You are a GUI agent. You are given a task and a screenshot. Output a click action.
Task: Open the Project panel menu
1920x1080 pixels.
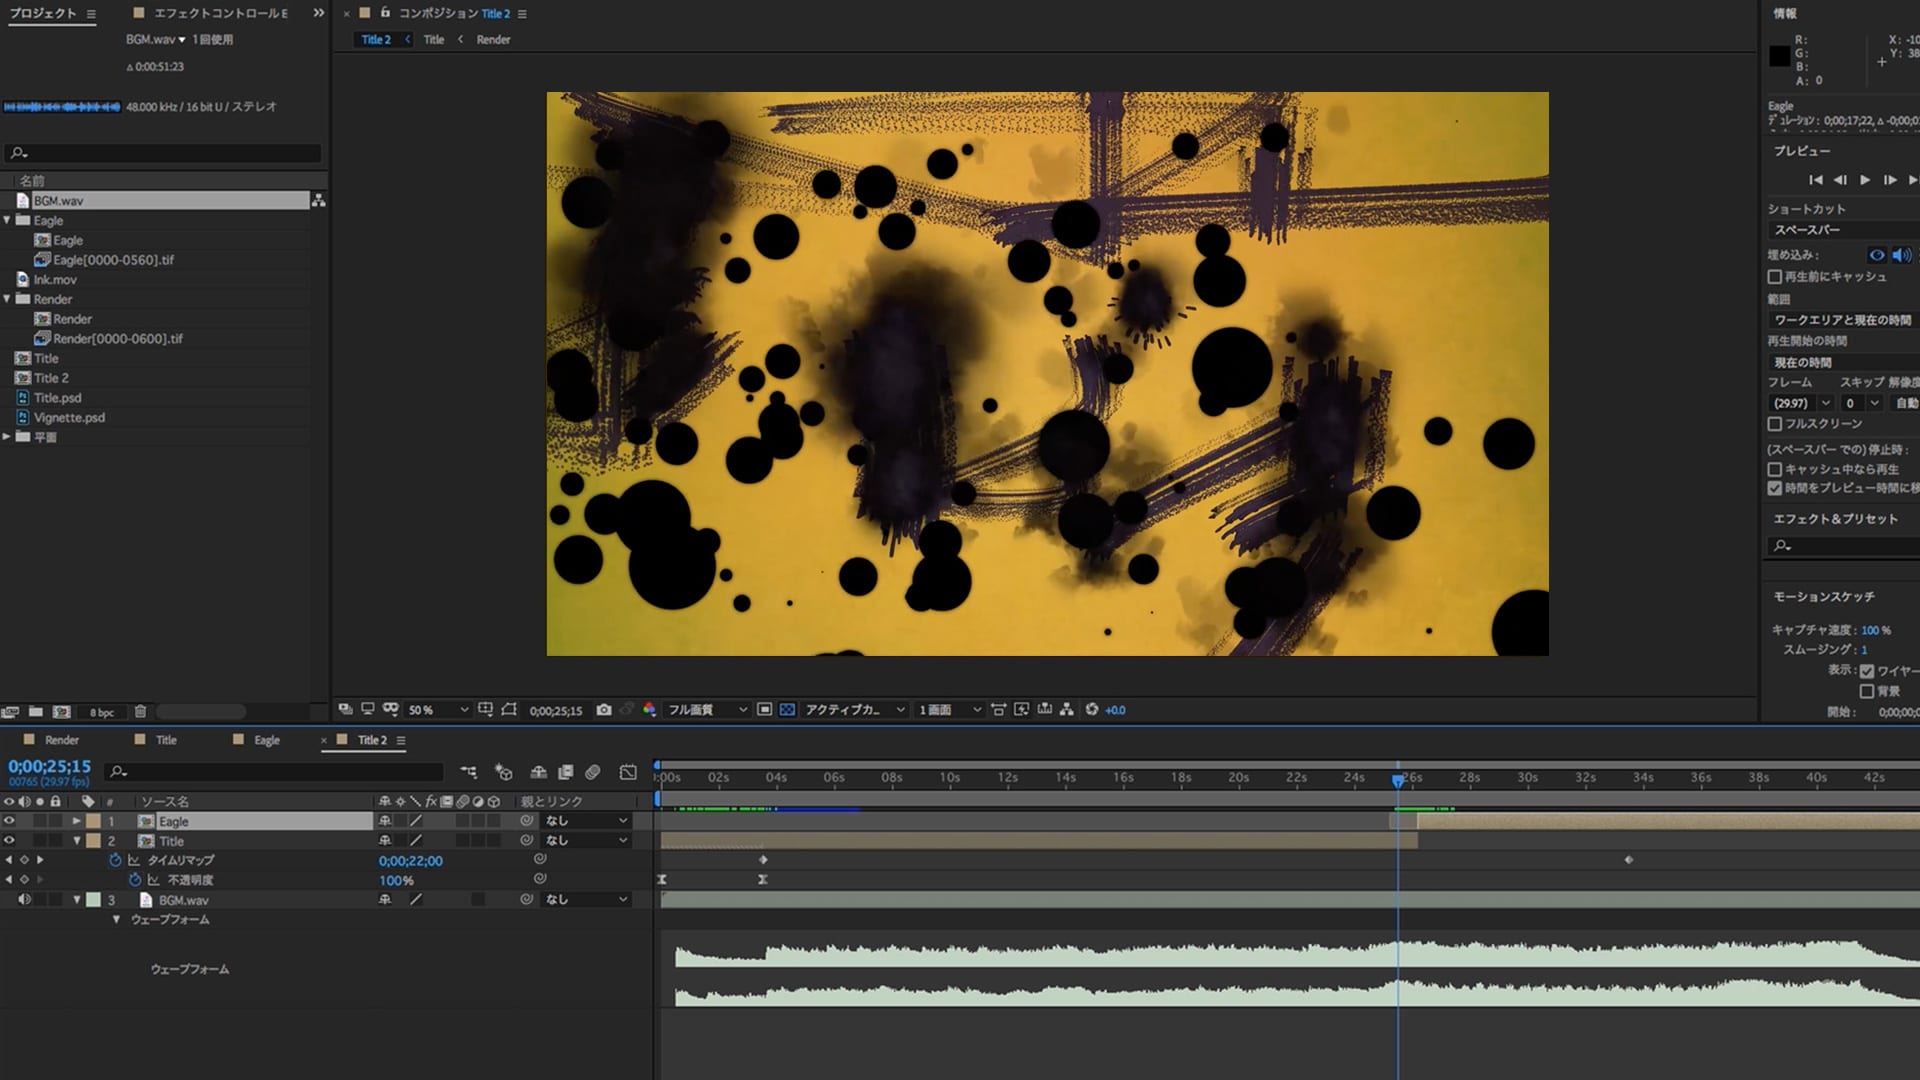[x=91, y=14]
